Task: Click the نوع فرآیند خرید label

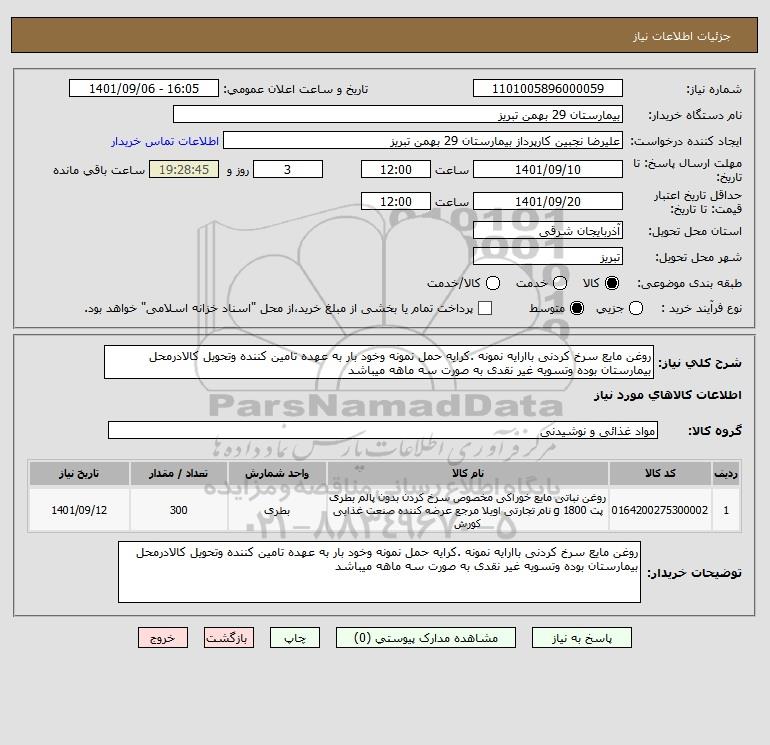Action: 701,308
